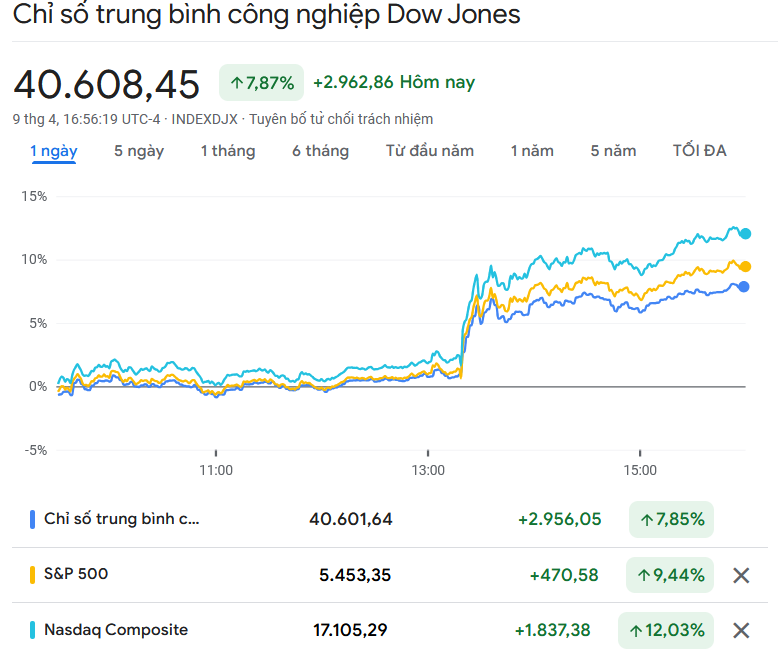The width and height of the screenshot is (778, 657).
Task: Open the TỐI ĐA range tab
Action: [700, 151]
